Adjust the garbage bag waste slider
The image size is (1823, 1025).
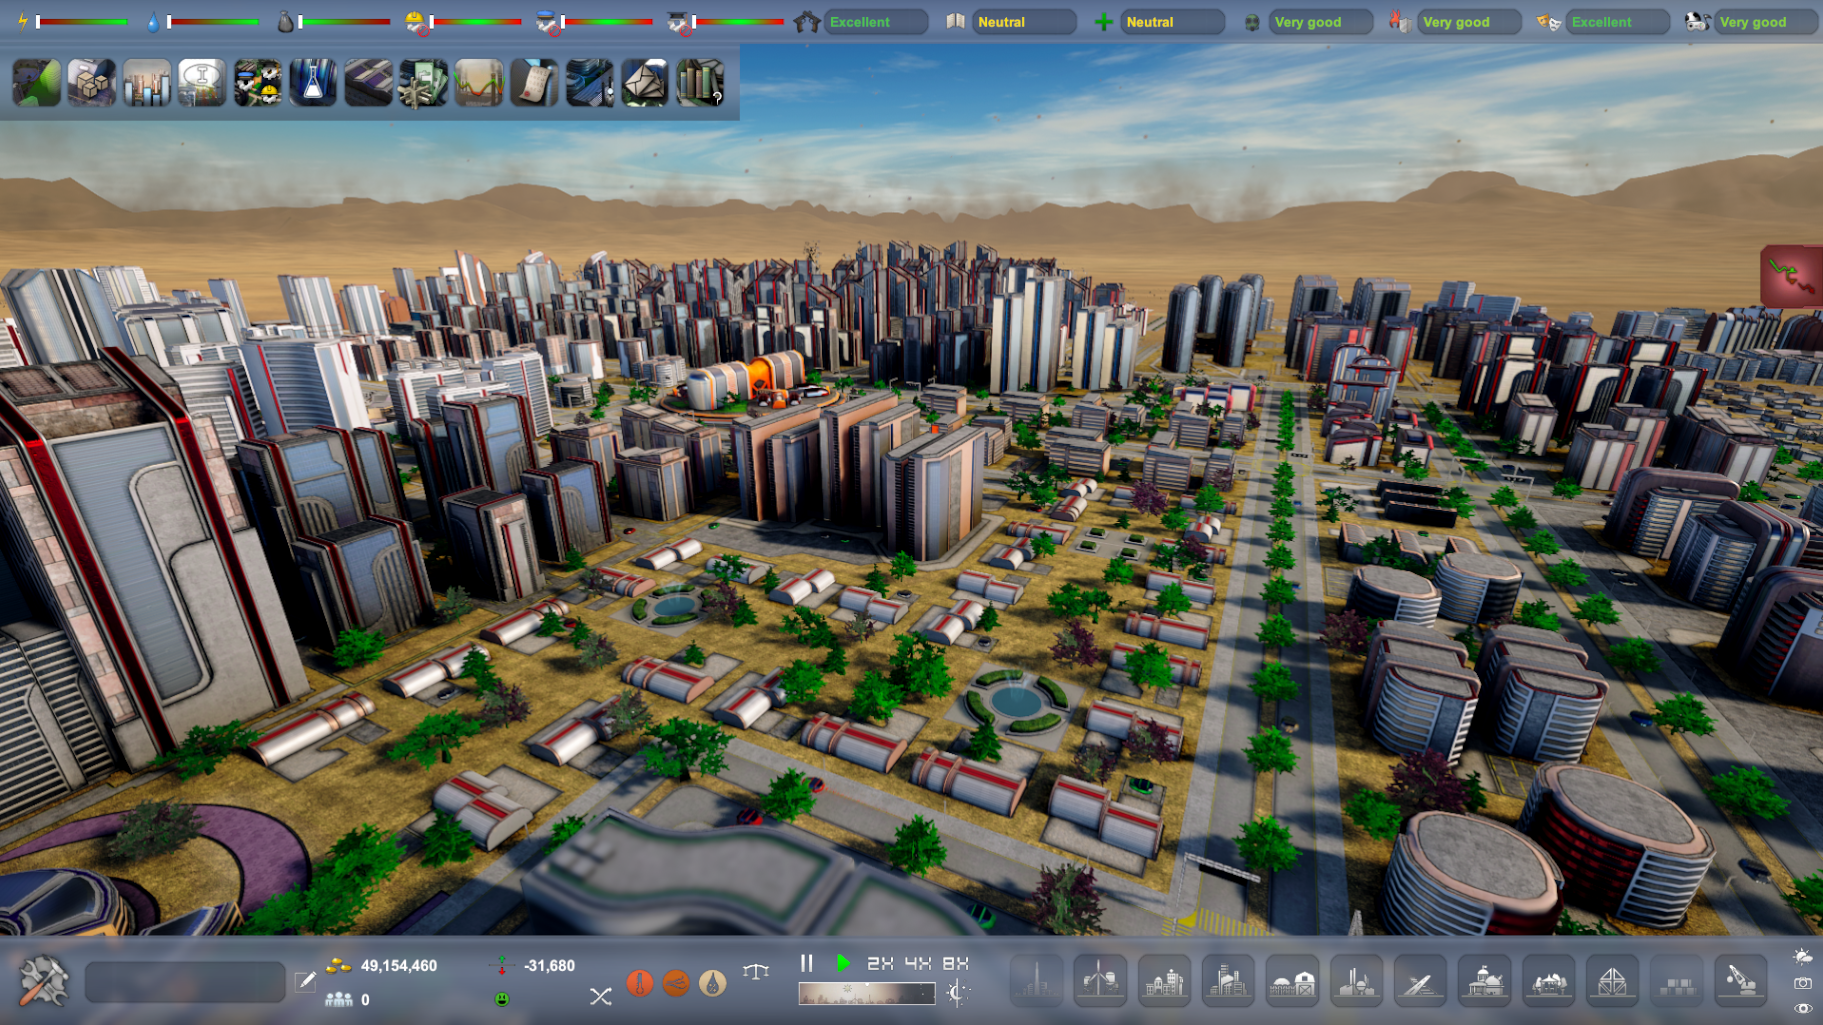pos(344,21)
